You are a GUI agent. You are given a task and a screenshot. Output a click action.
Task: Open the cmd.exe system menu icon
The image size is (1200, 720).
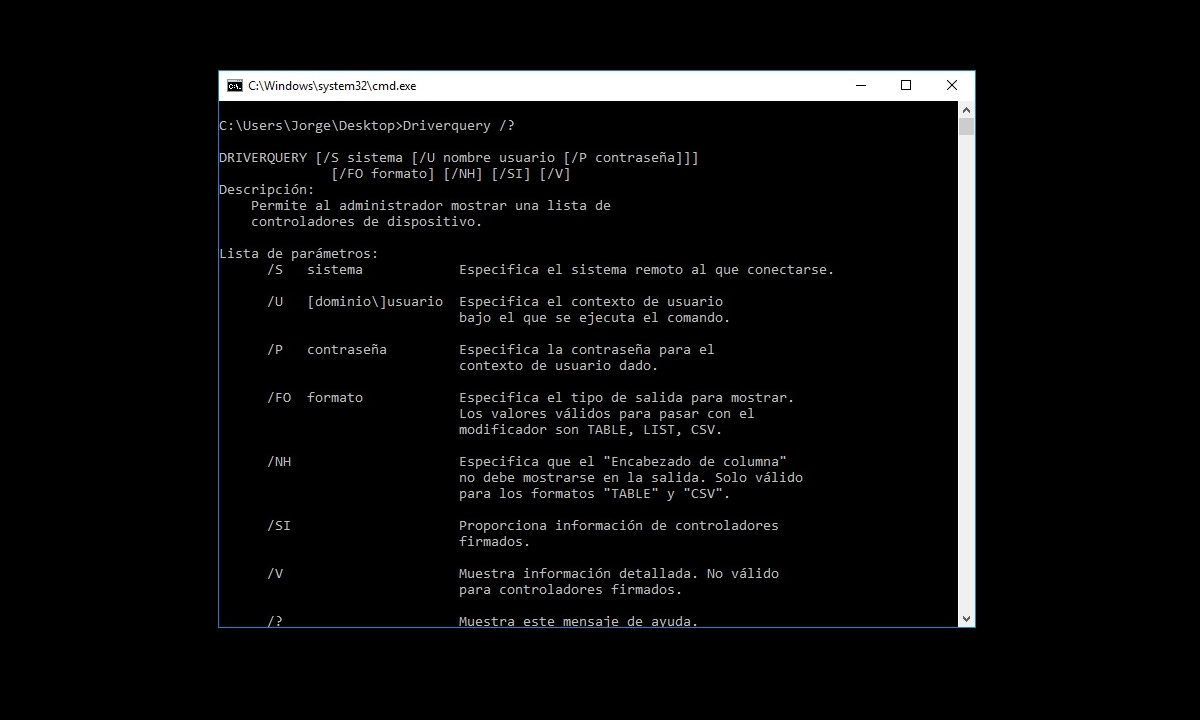tap(235, 86)
